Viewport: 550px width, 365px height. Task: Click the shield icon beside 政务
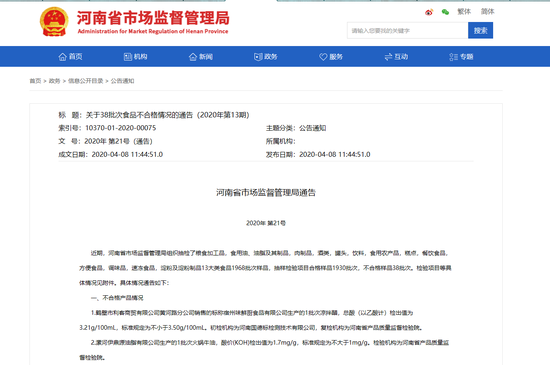pos(258,57)
